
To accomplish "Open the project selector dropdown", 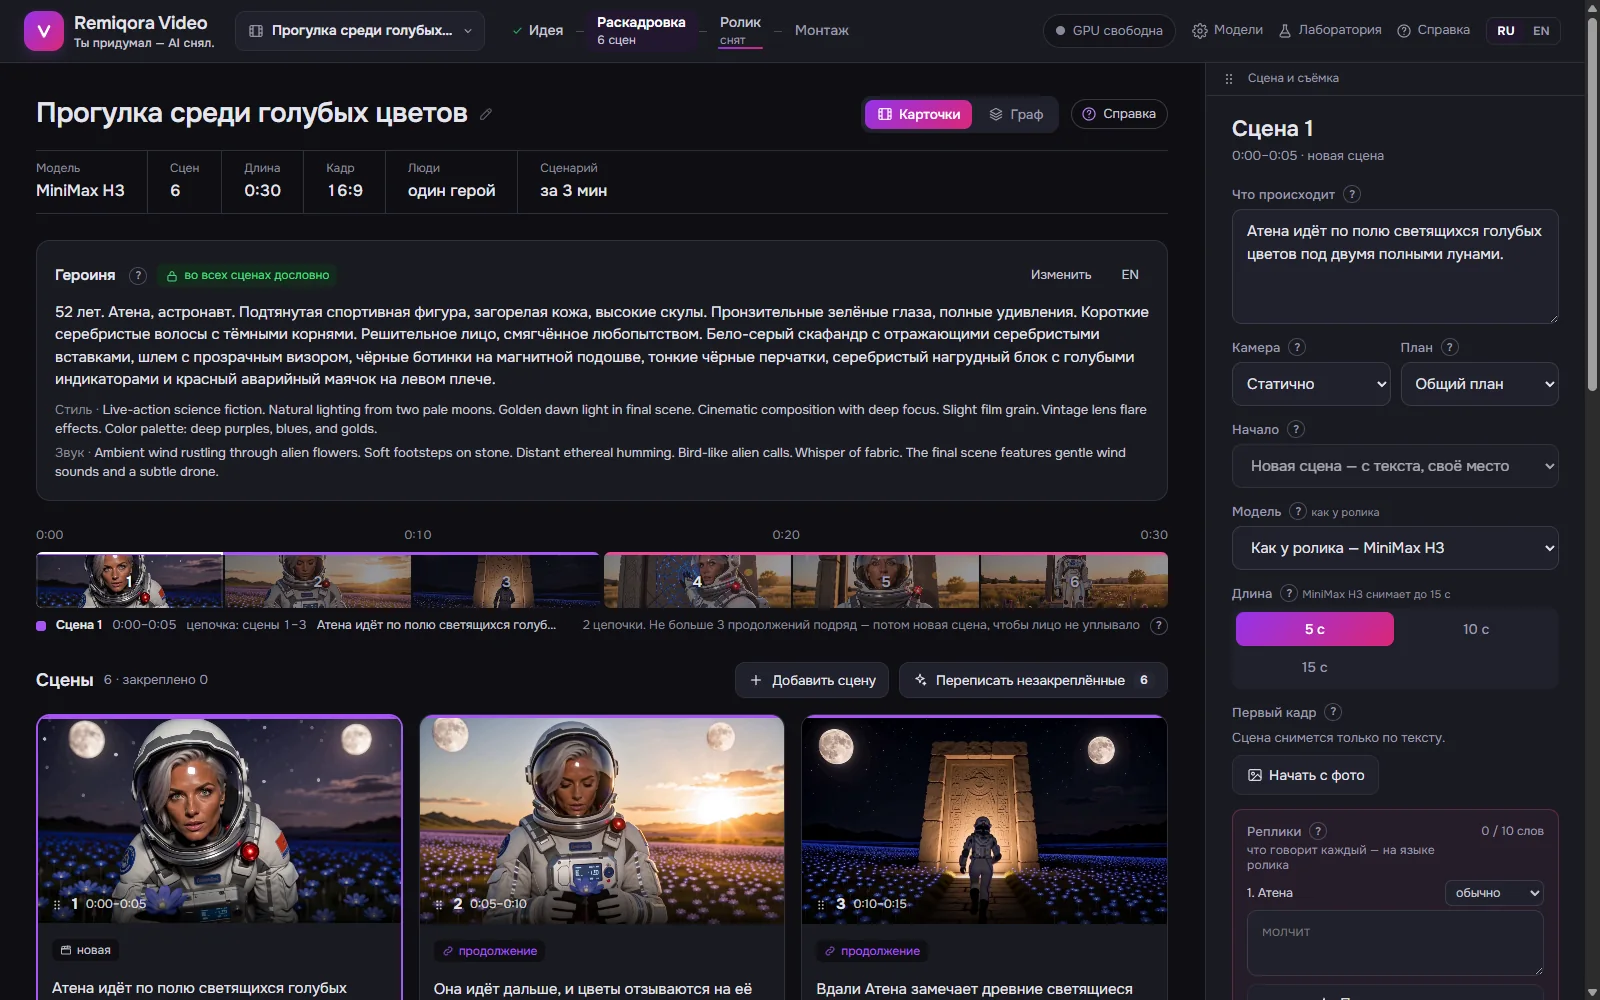I will point(360,31).
